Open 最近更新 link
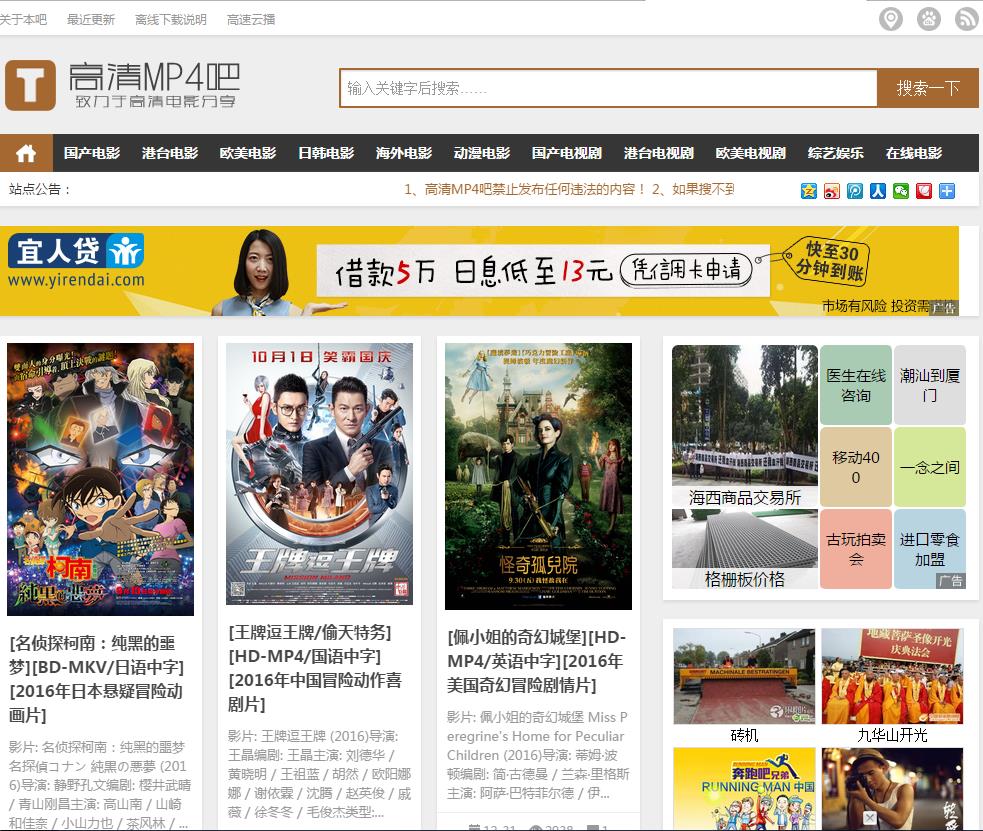983x831 pixels. pyautogui.click(x=91, y=19)
